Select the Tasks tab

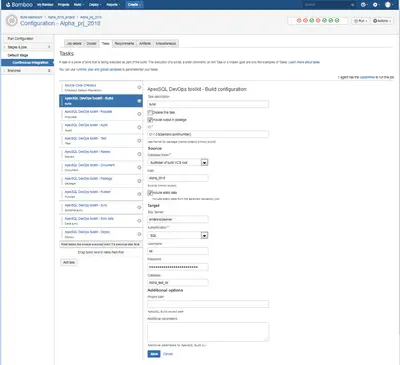[105, 43]
